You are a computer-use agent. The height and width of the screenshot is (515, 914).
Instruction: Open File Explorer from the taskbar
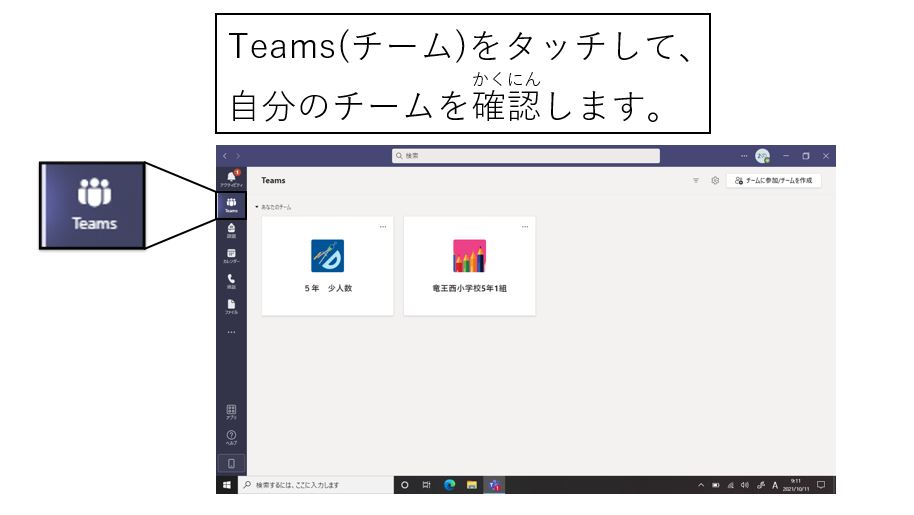tap(472, 485)
